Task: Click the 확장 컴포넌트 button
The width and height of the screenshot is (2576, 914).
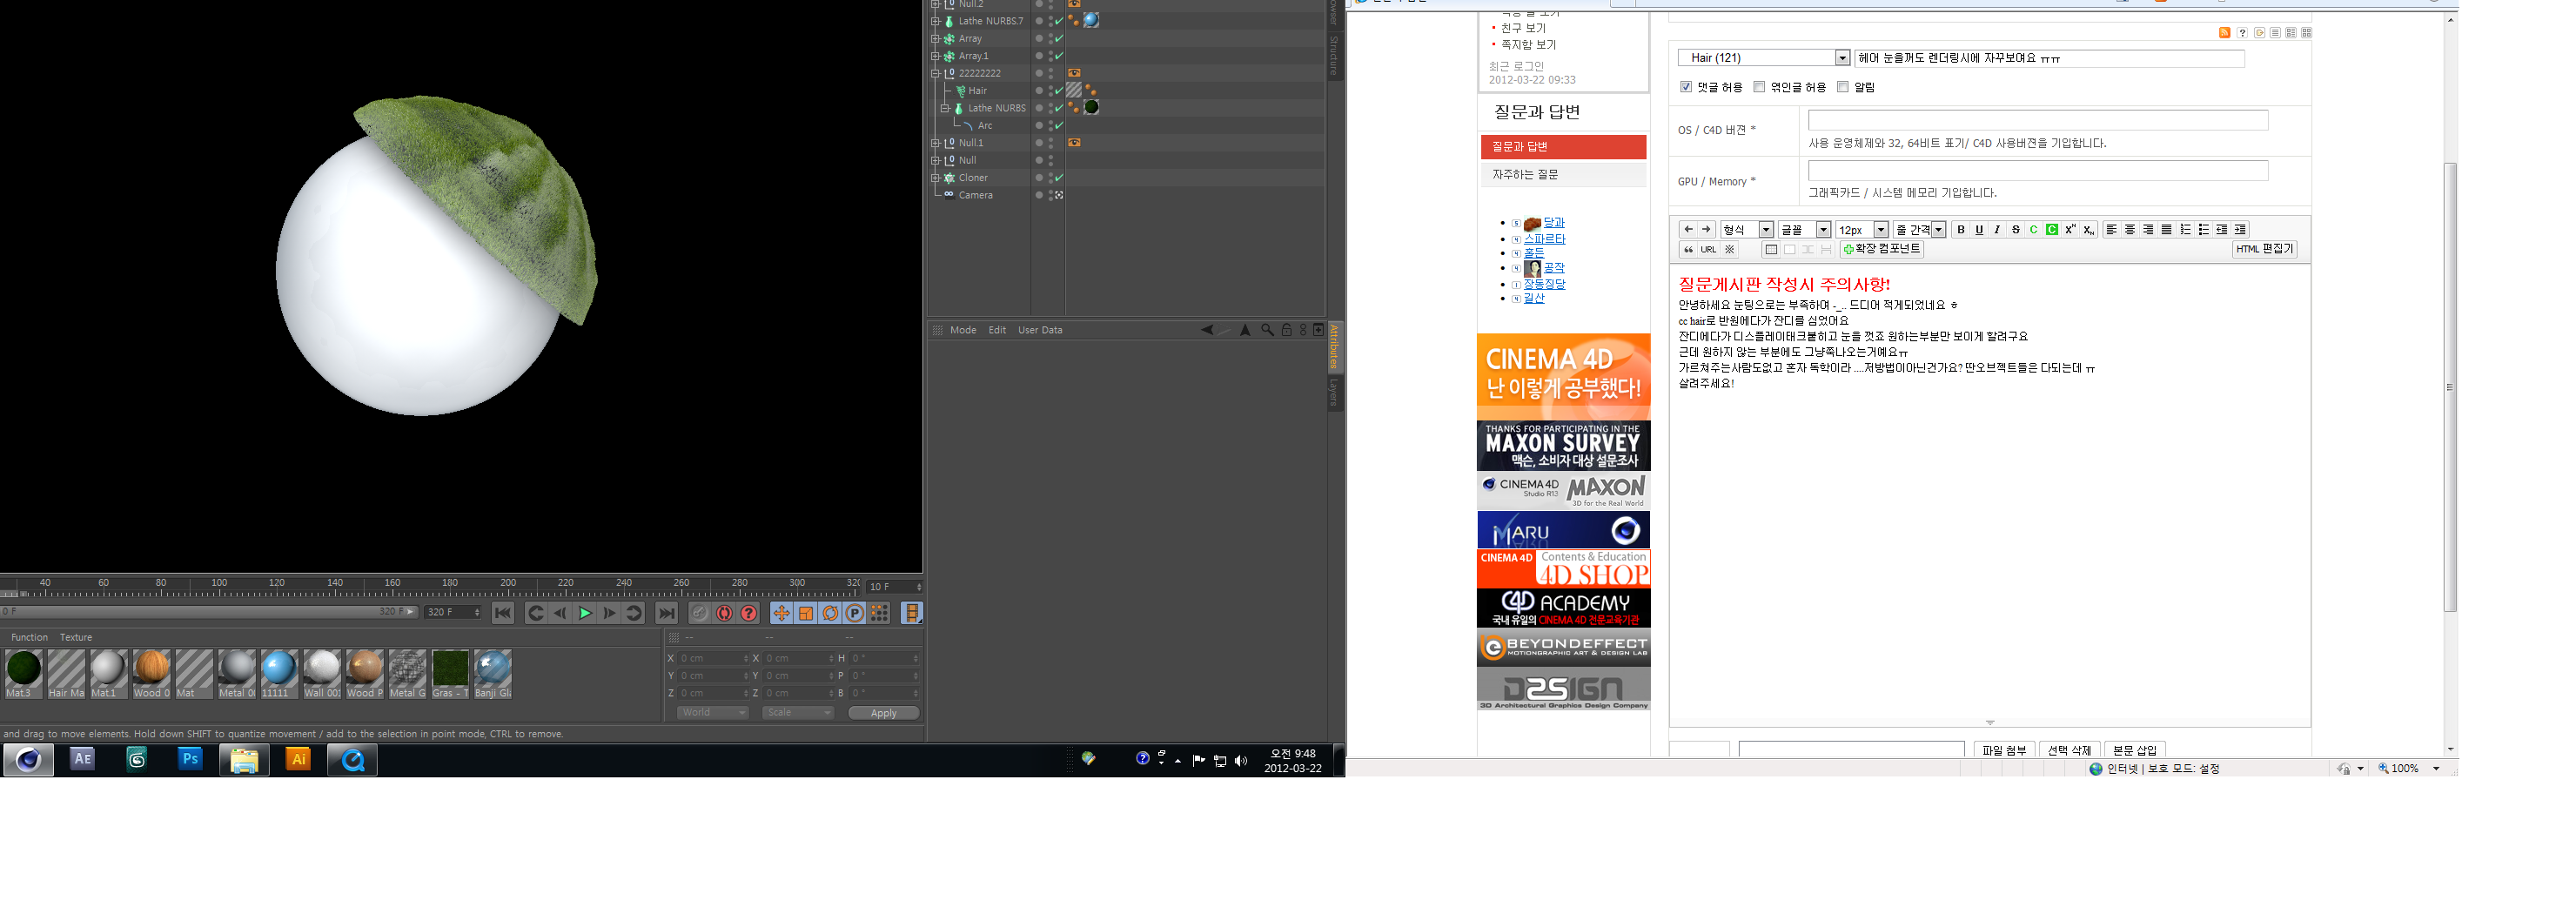Action: tap(1881, 249)
